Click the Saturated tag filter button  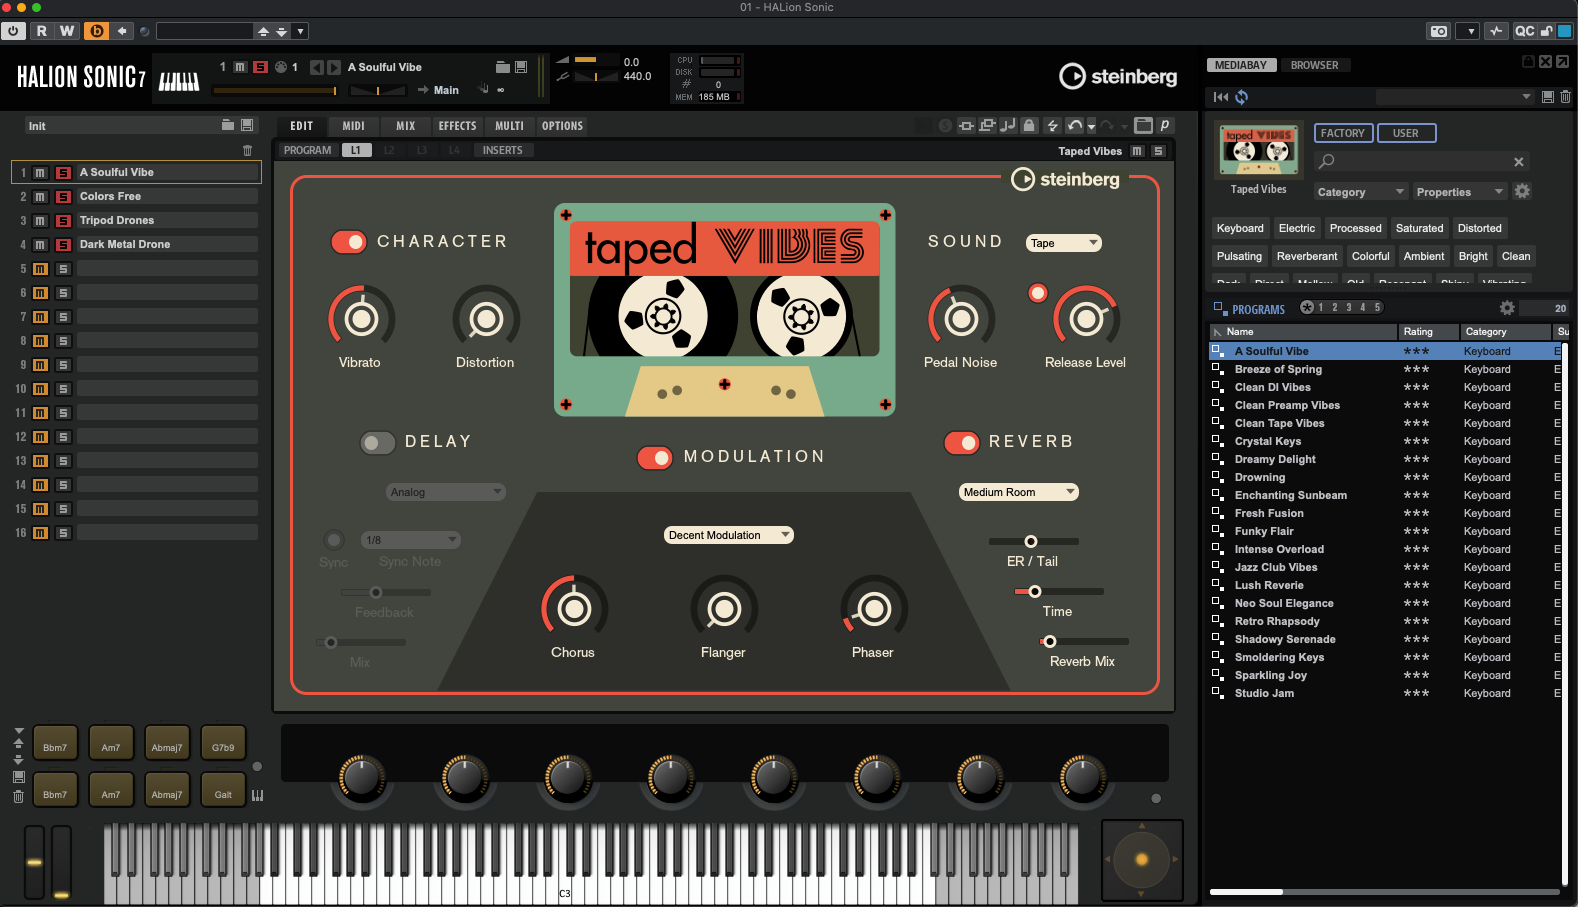tap(1419, 228)
